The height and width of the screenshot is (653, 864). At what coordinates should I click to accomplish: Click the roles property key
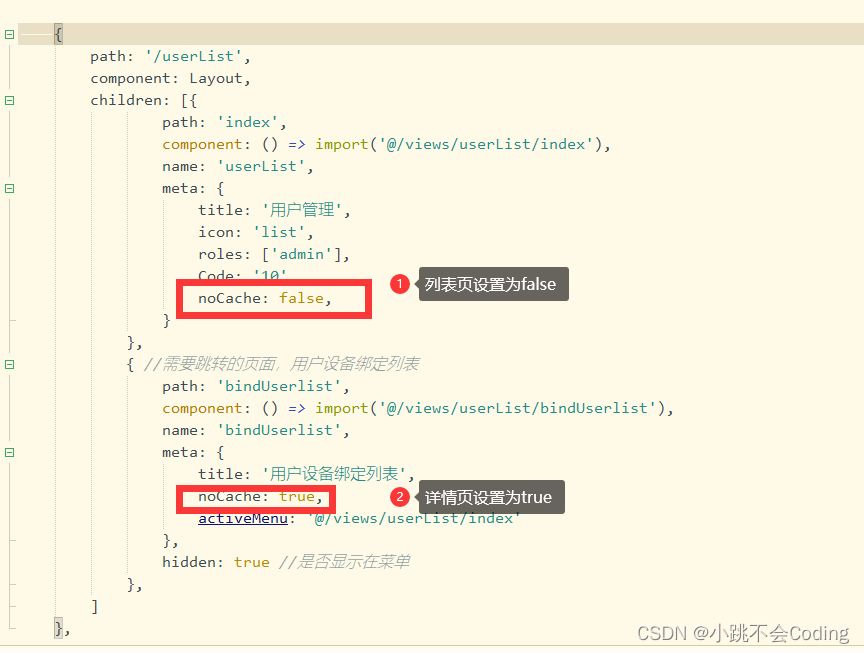220,254
